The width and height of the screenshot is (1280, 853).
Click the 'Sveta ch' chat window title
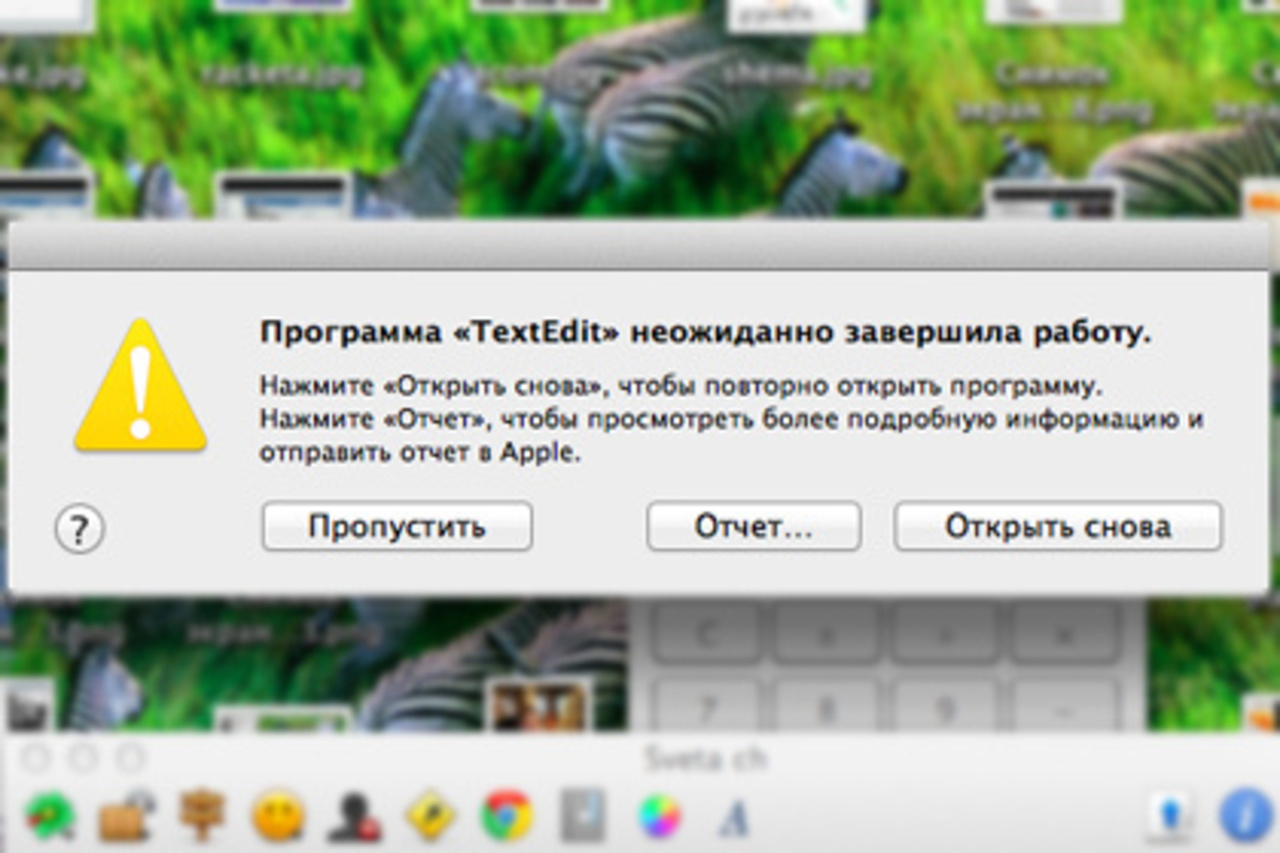tap(706, 759)
